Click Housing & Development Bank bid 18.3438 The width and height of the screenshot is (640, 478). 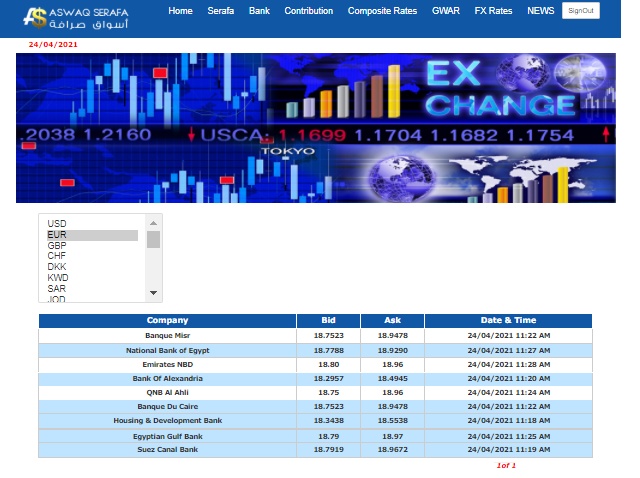tap(329, 420)
